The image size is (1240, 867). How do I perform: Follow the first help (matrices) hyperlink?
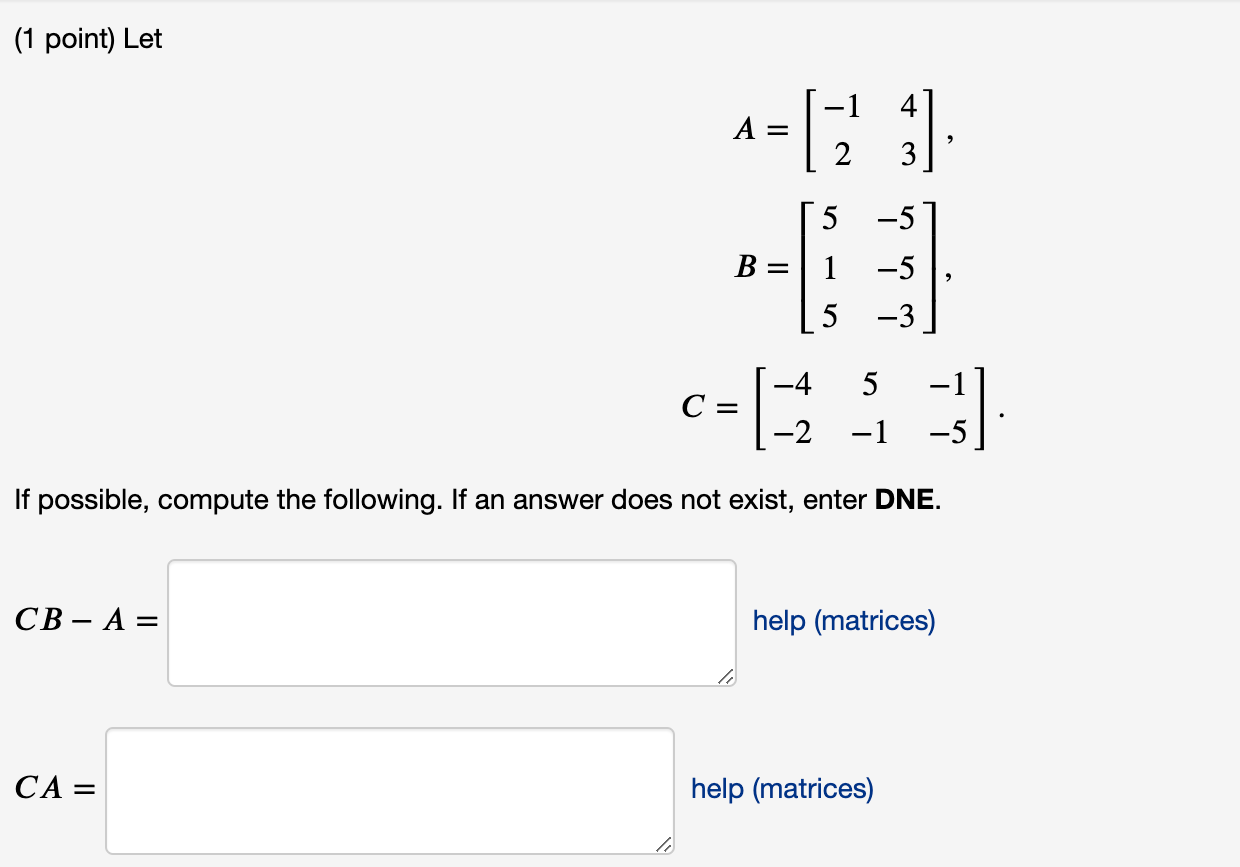(843, 621)
